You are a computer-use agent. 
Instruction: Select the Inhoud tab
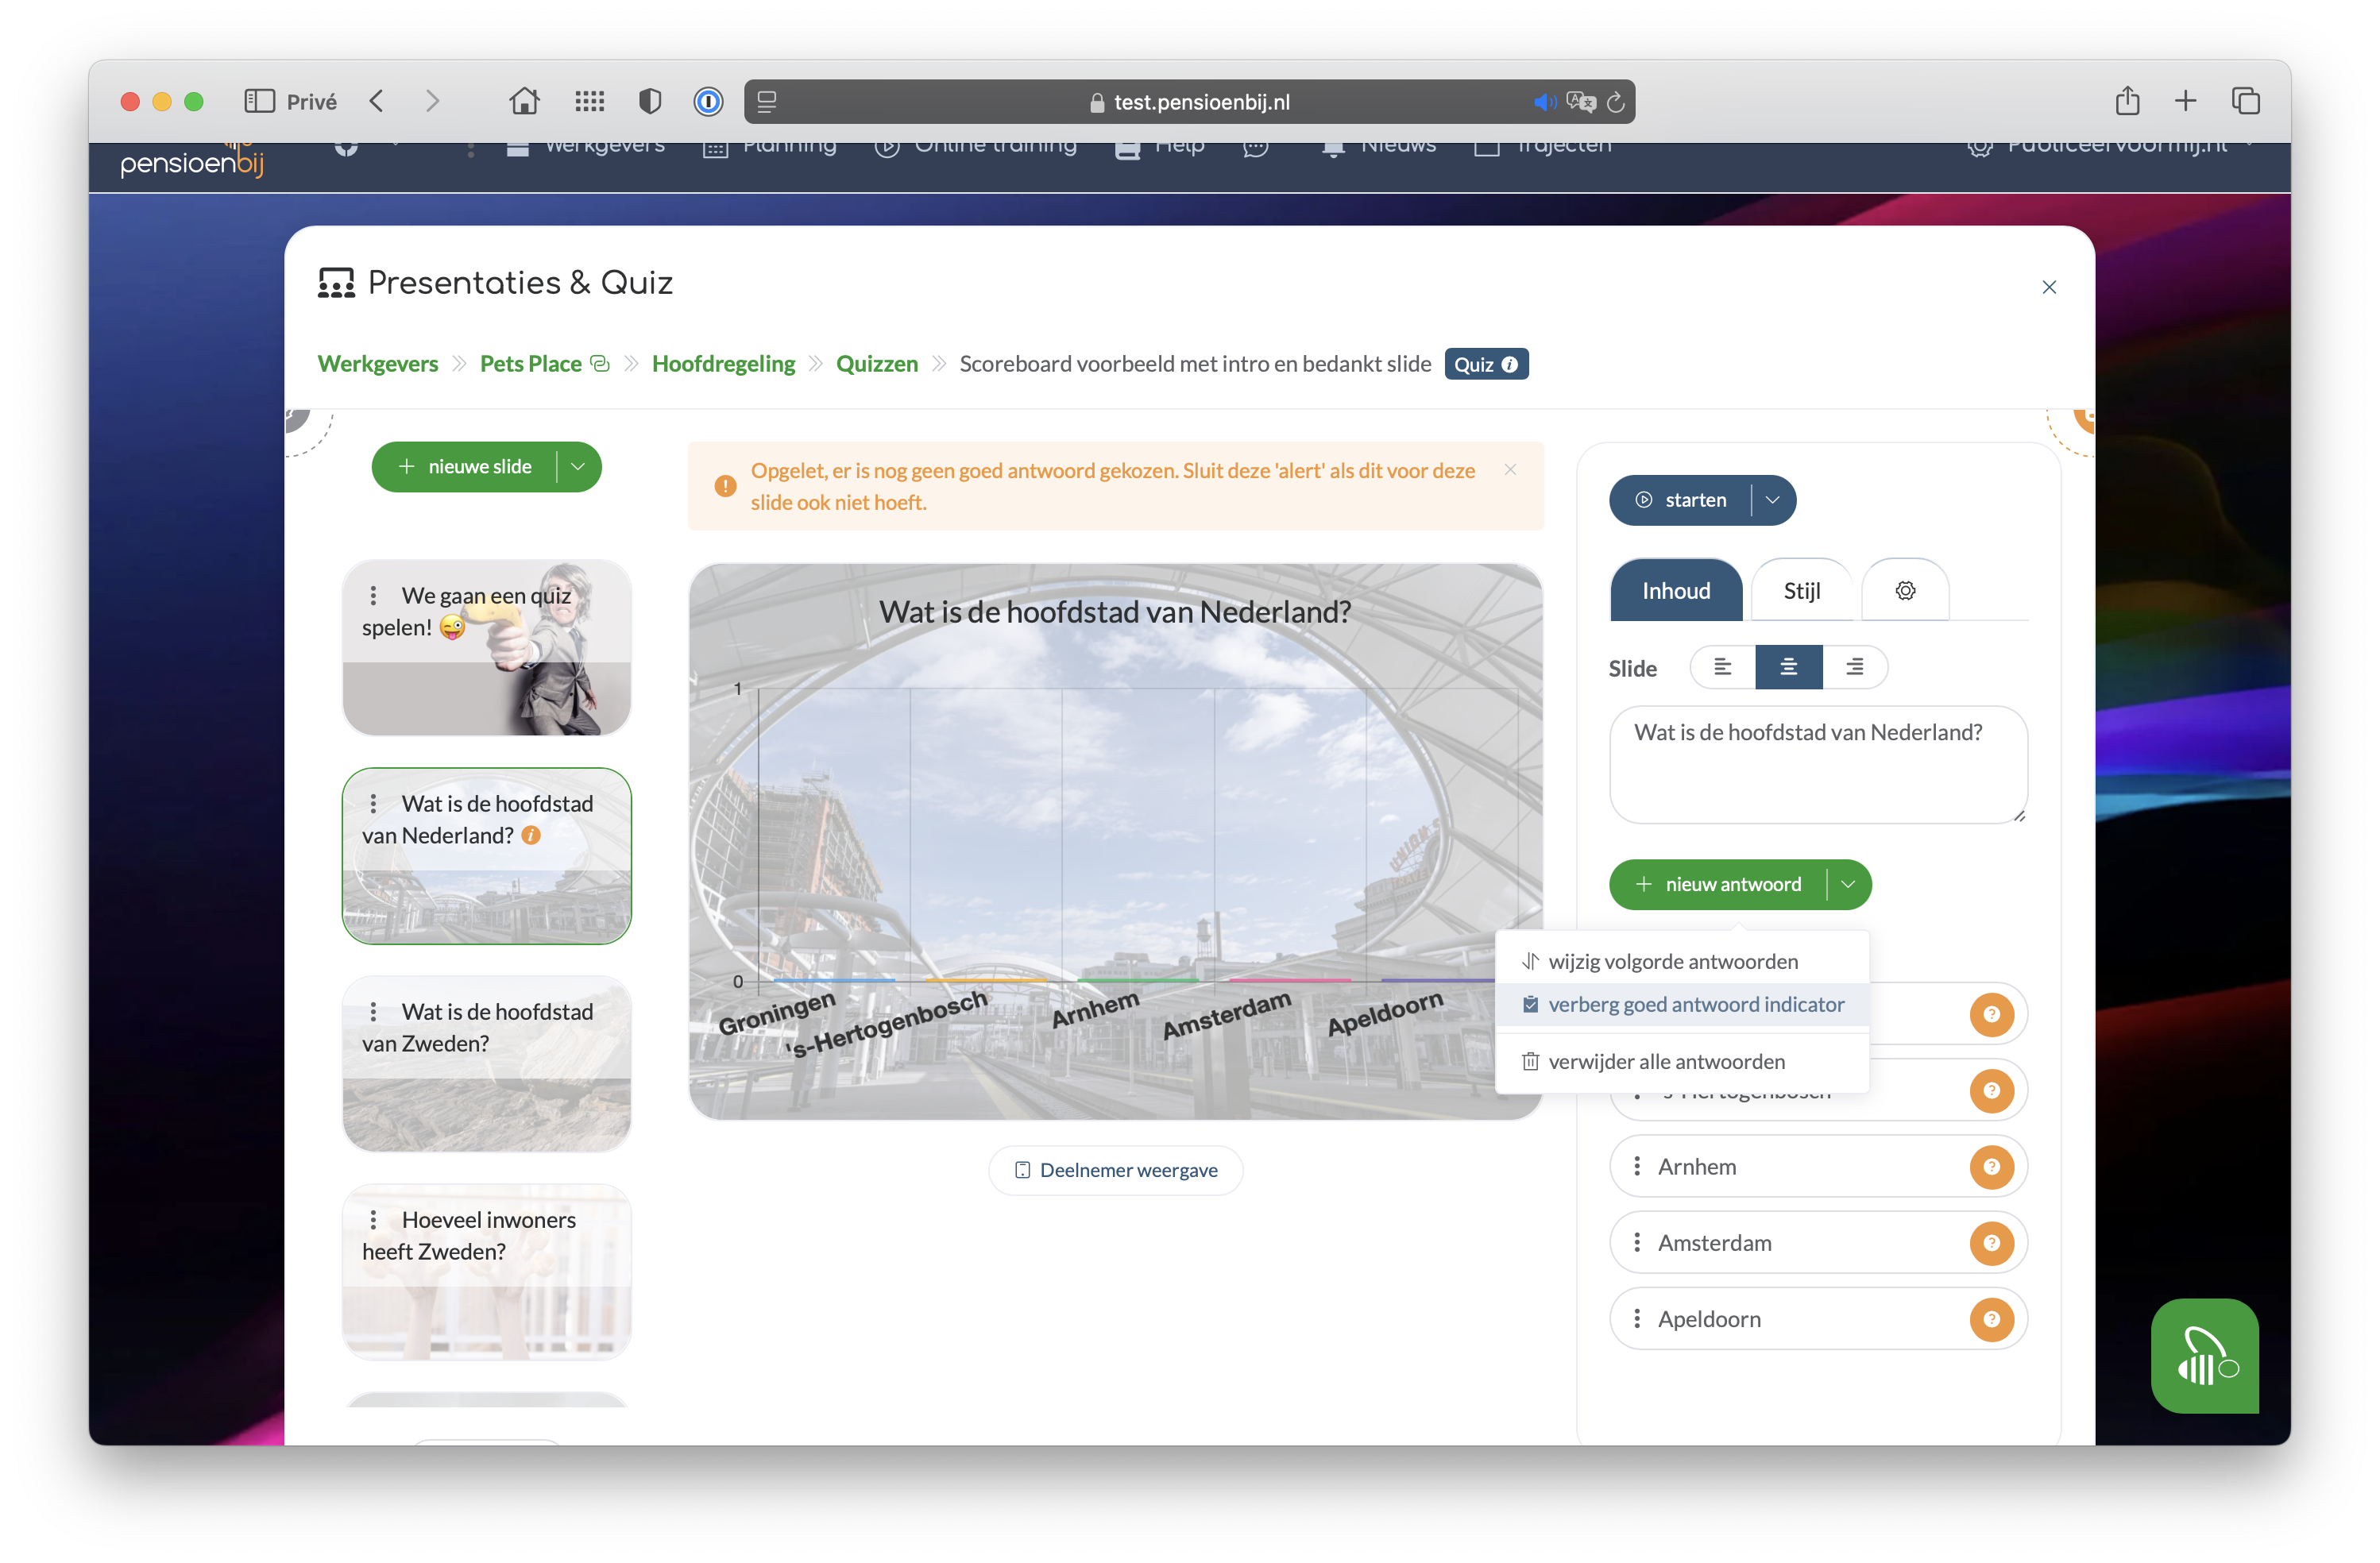1676,590
